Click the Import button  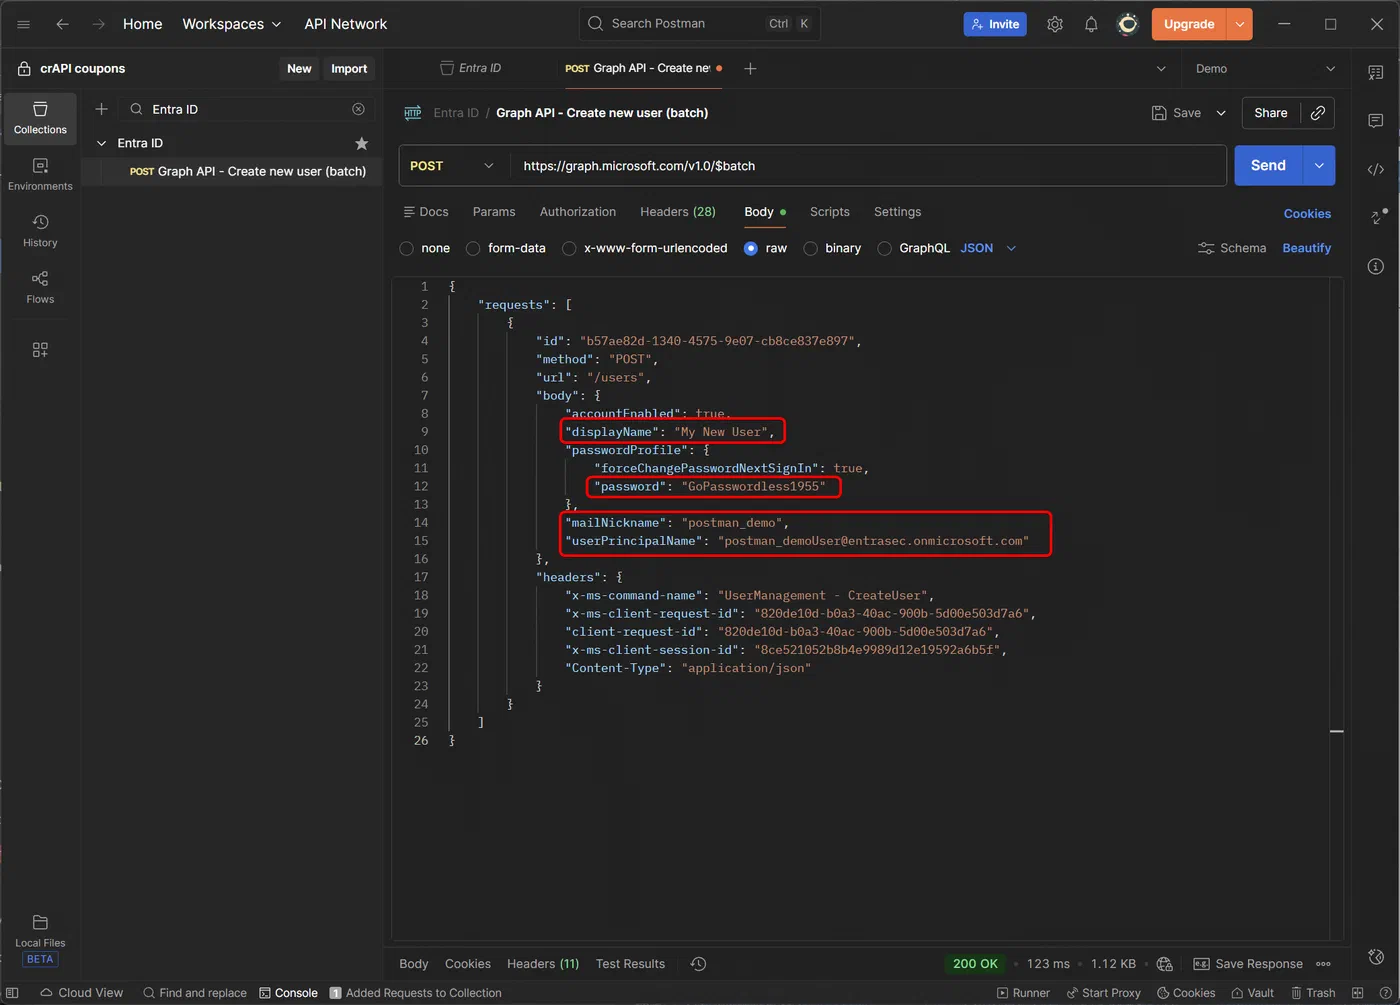[349, 68]
